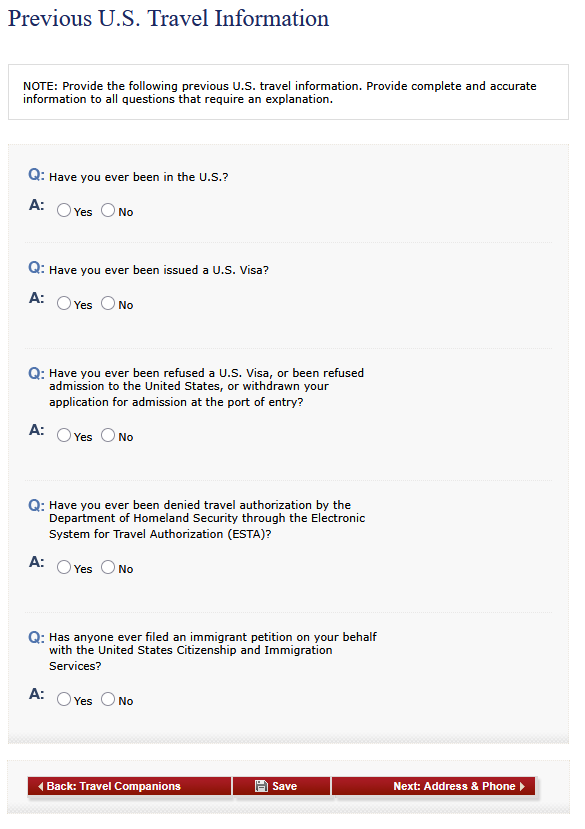Continue to Next: Address & Phone
The height and width of the screenshot is (829, 585).
coord(433,786)
